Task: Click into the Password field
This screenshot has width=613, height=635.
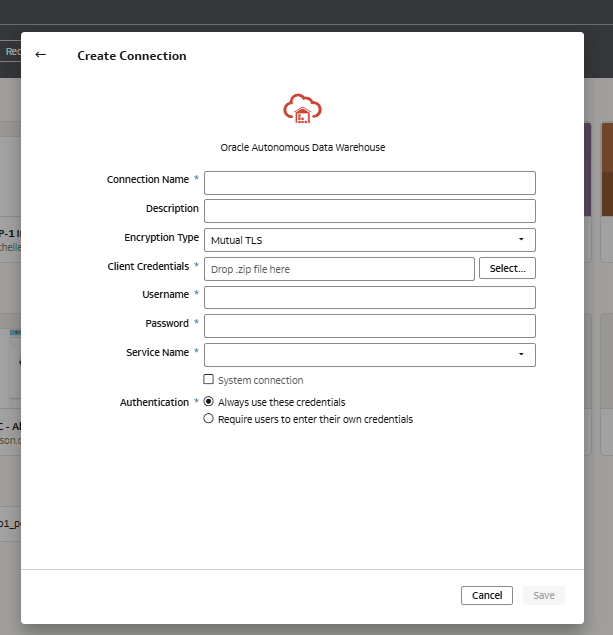Action: point(370,326)
